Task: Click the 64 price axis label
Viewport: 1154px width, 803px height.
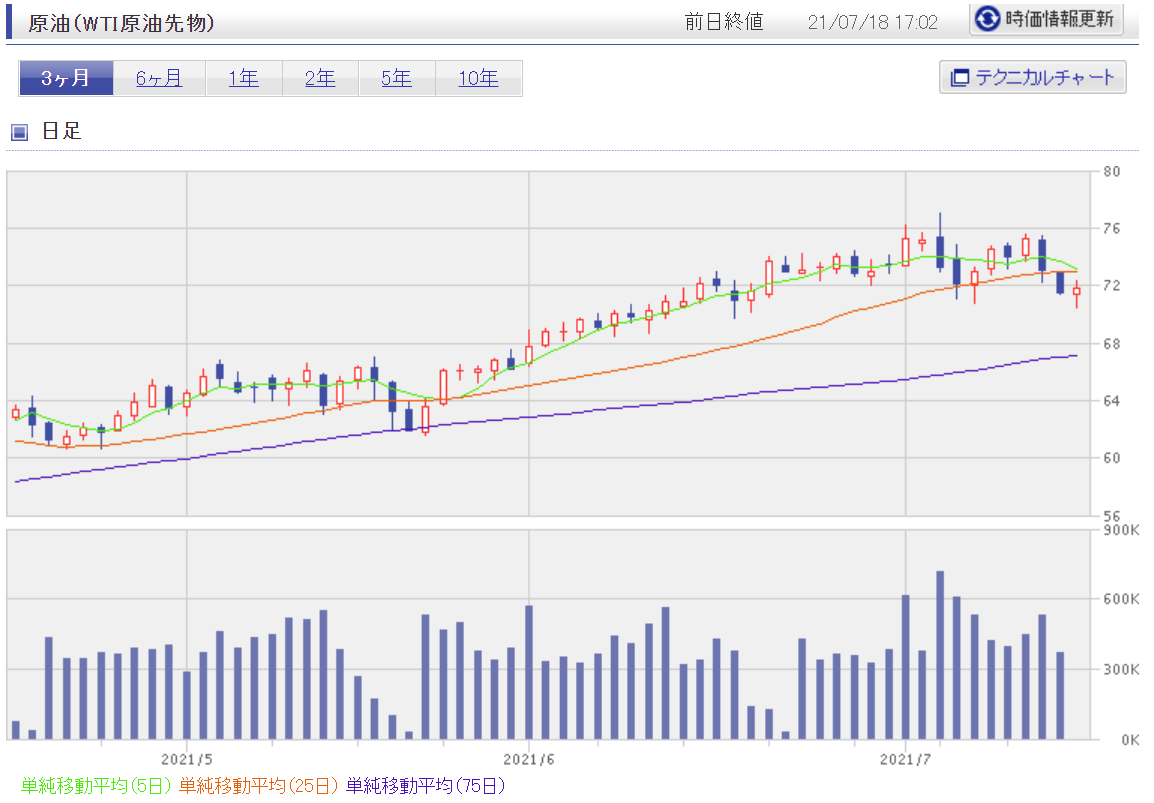Action: coord(1111,401)
